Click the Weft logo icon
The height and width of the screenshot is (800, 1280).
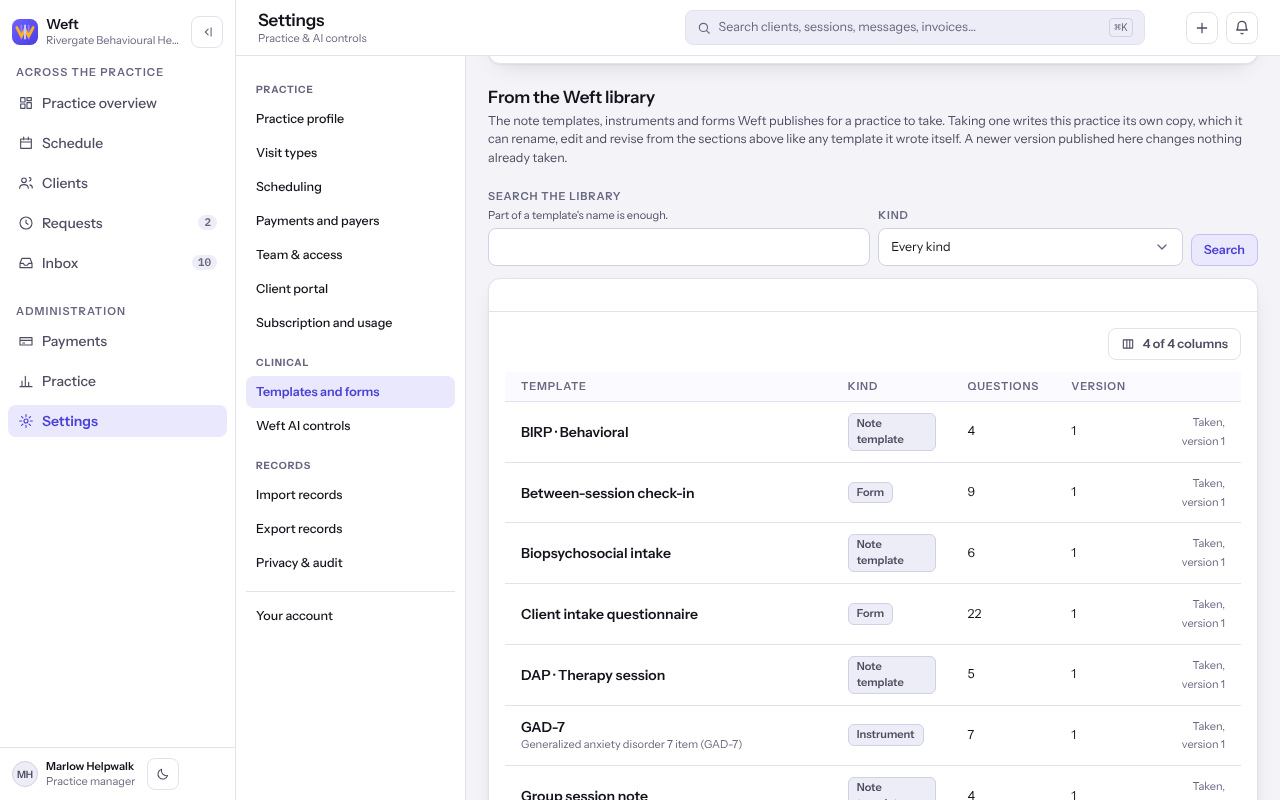click(x=25, y=32)
